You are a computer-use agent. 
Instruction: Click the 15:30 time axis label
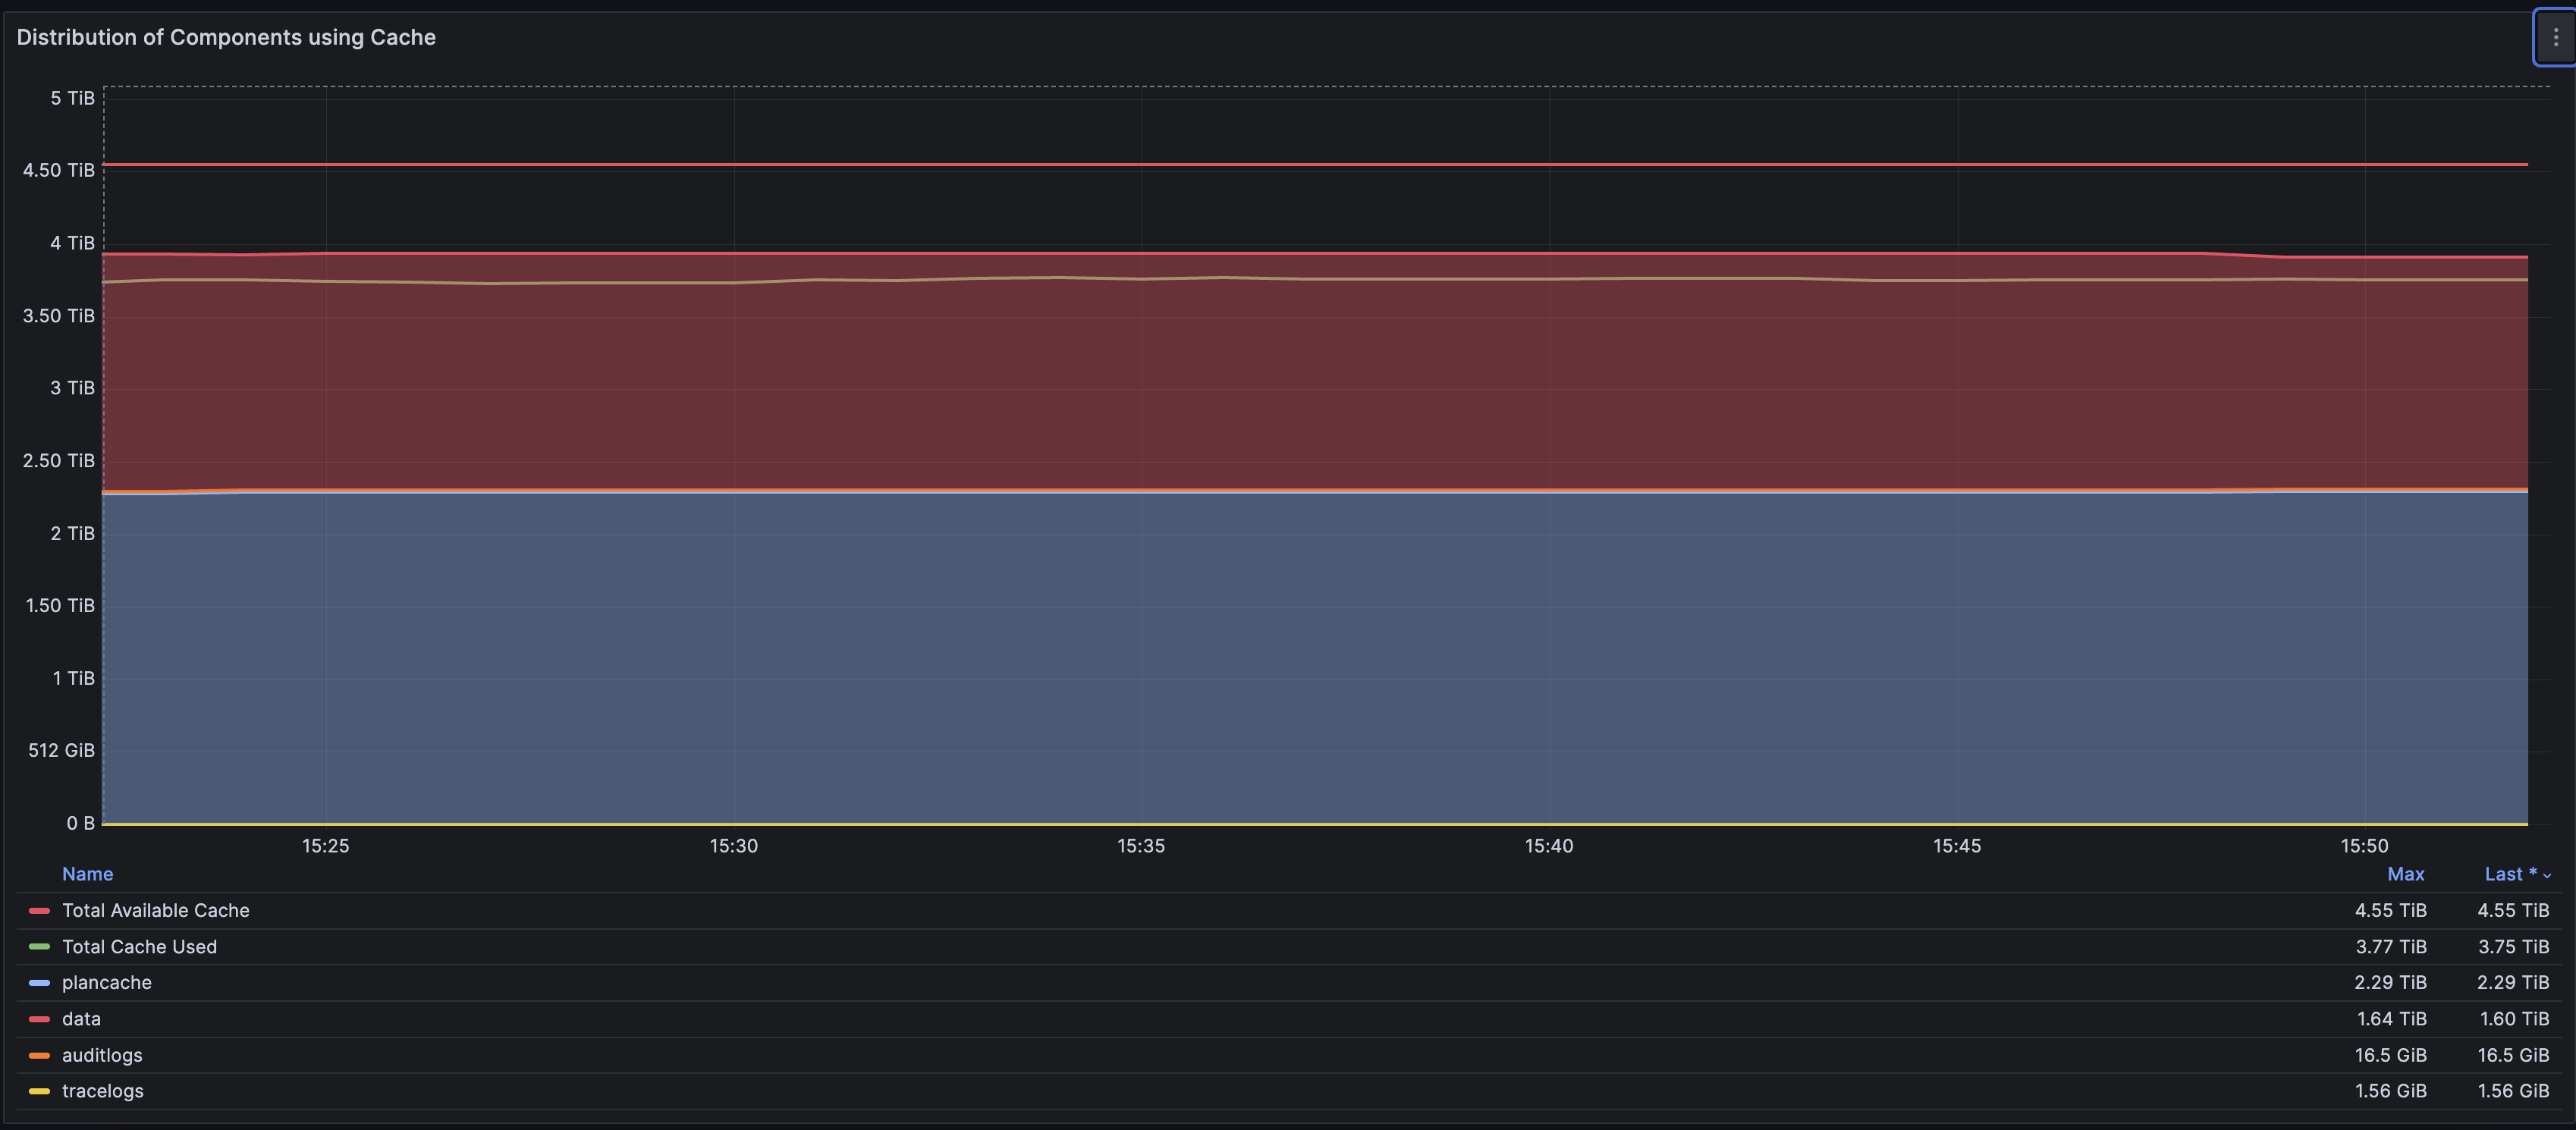(x=734, y=846)
